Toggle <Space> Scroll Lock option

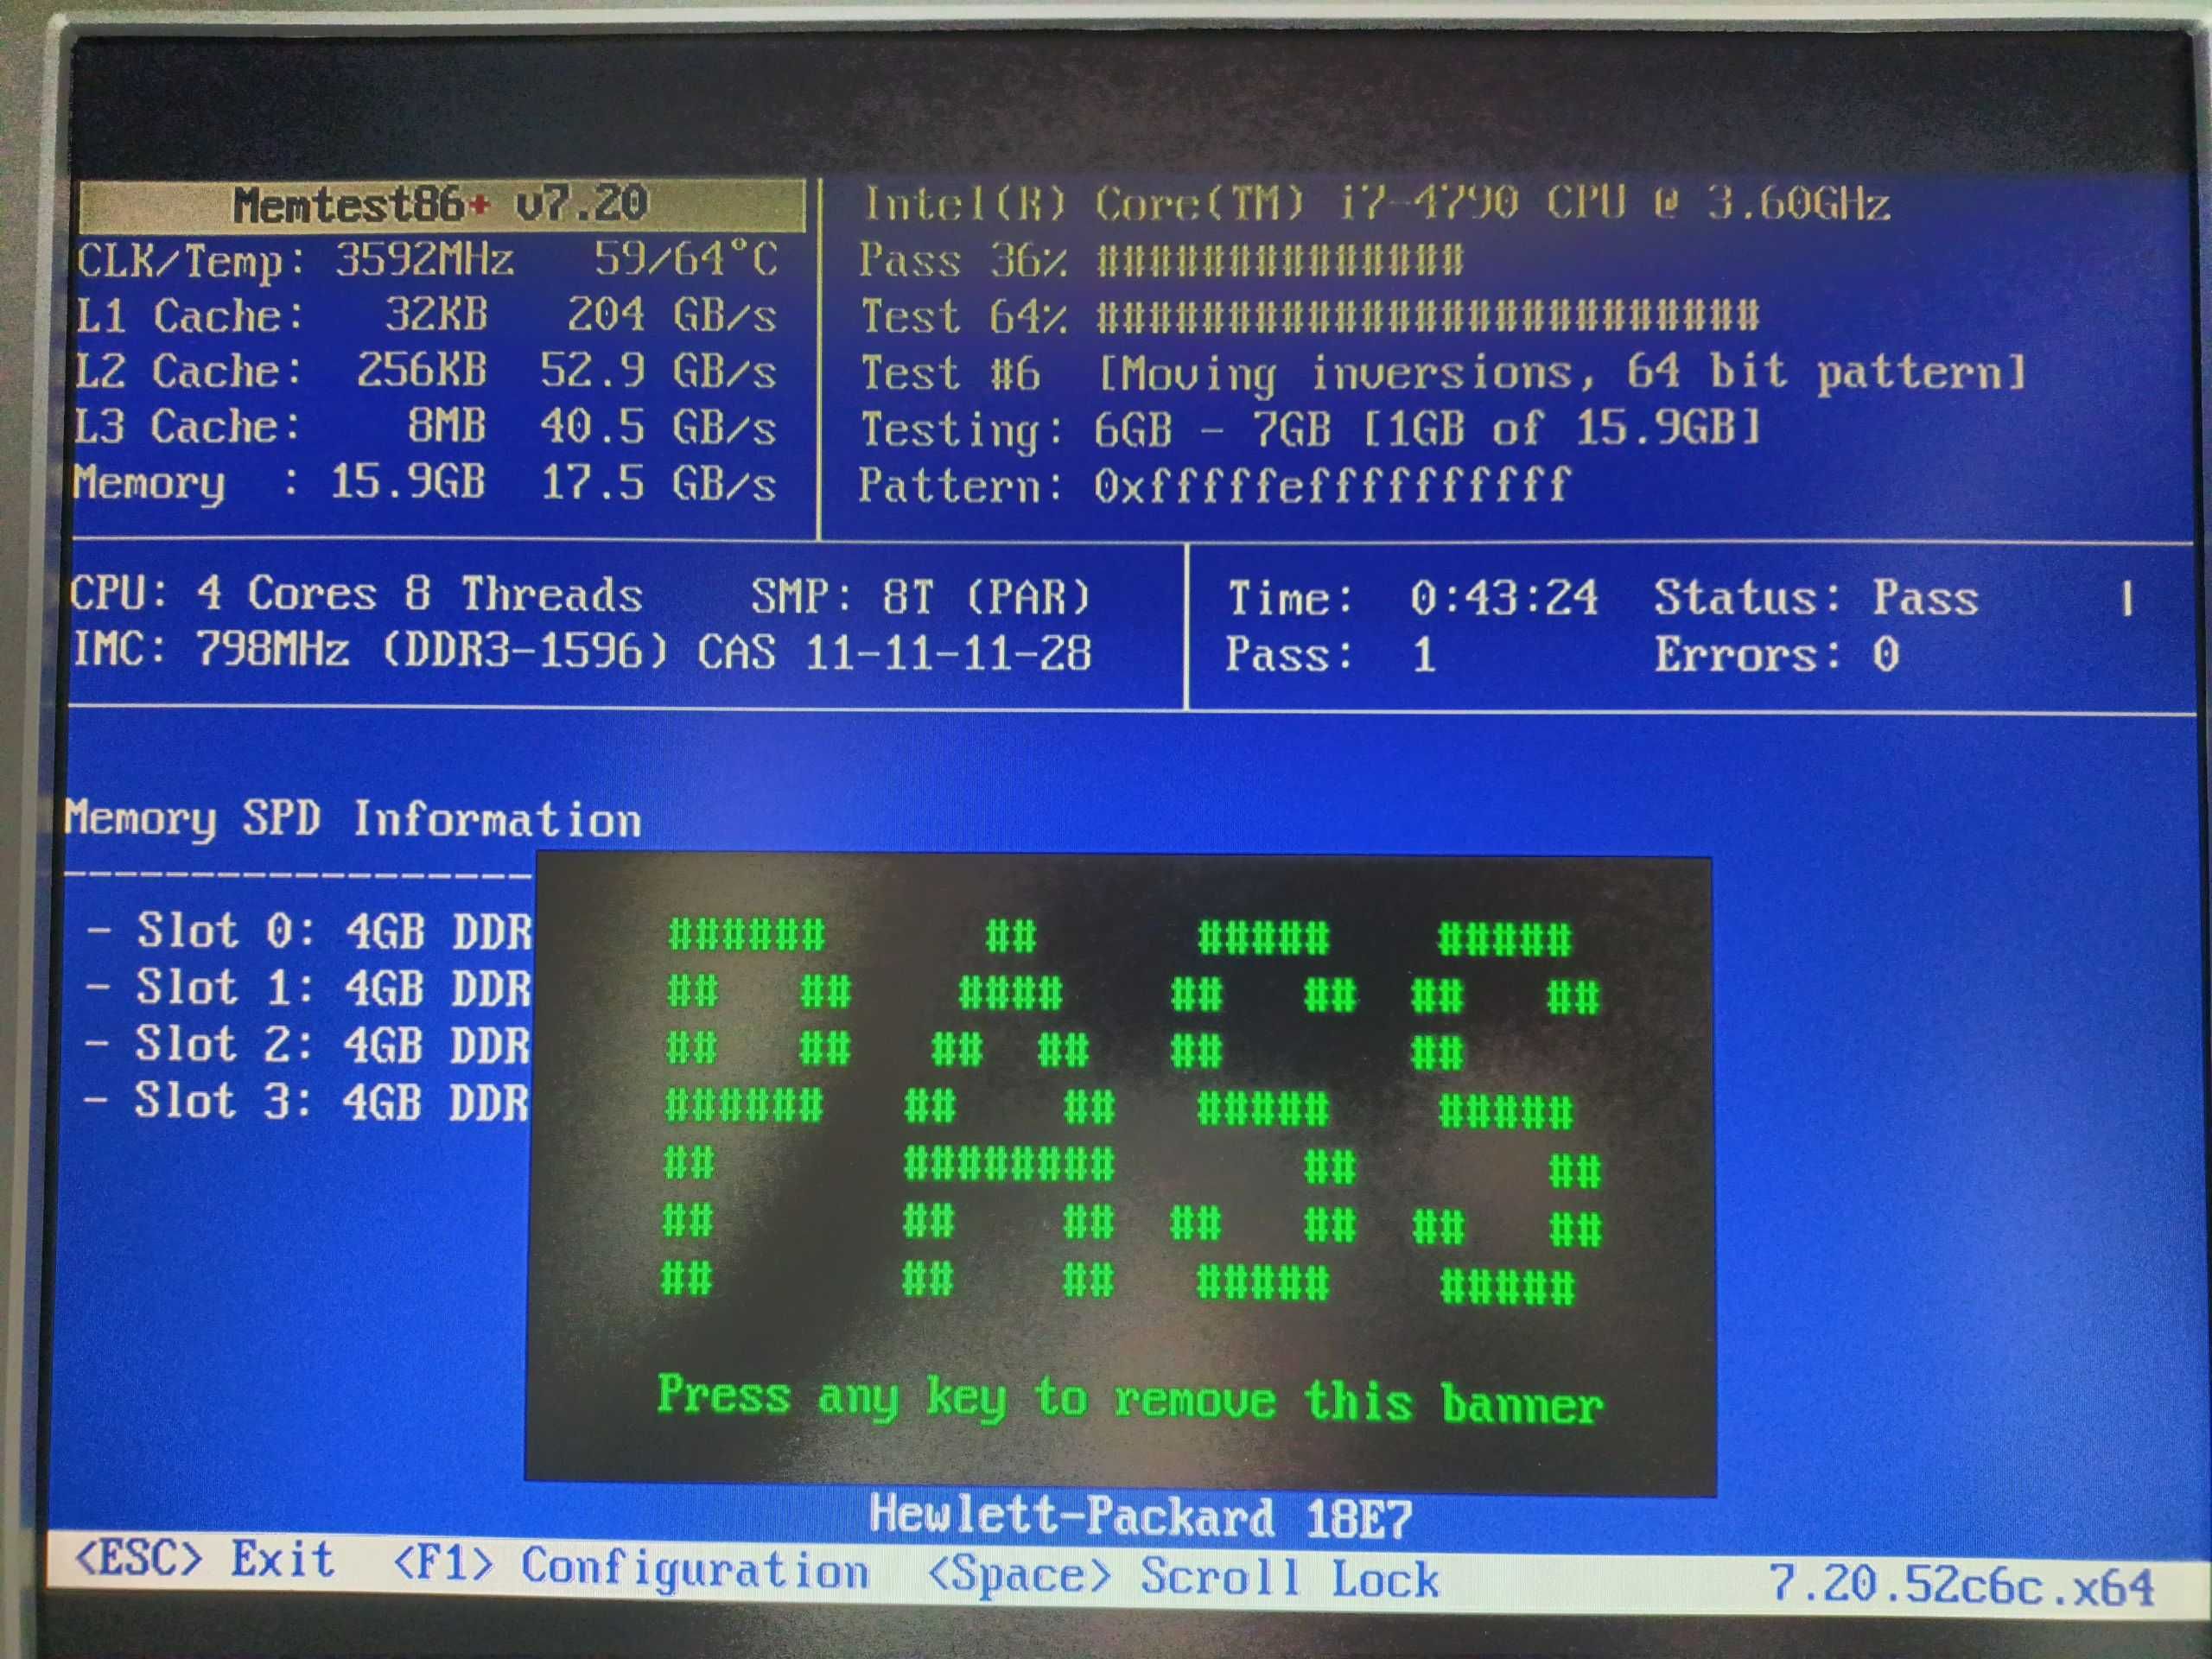[x=1183, y=1577]
